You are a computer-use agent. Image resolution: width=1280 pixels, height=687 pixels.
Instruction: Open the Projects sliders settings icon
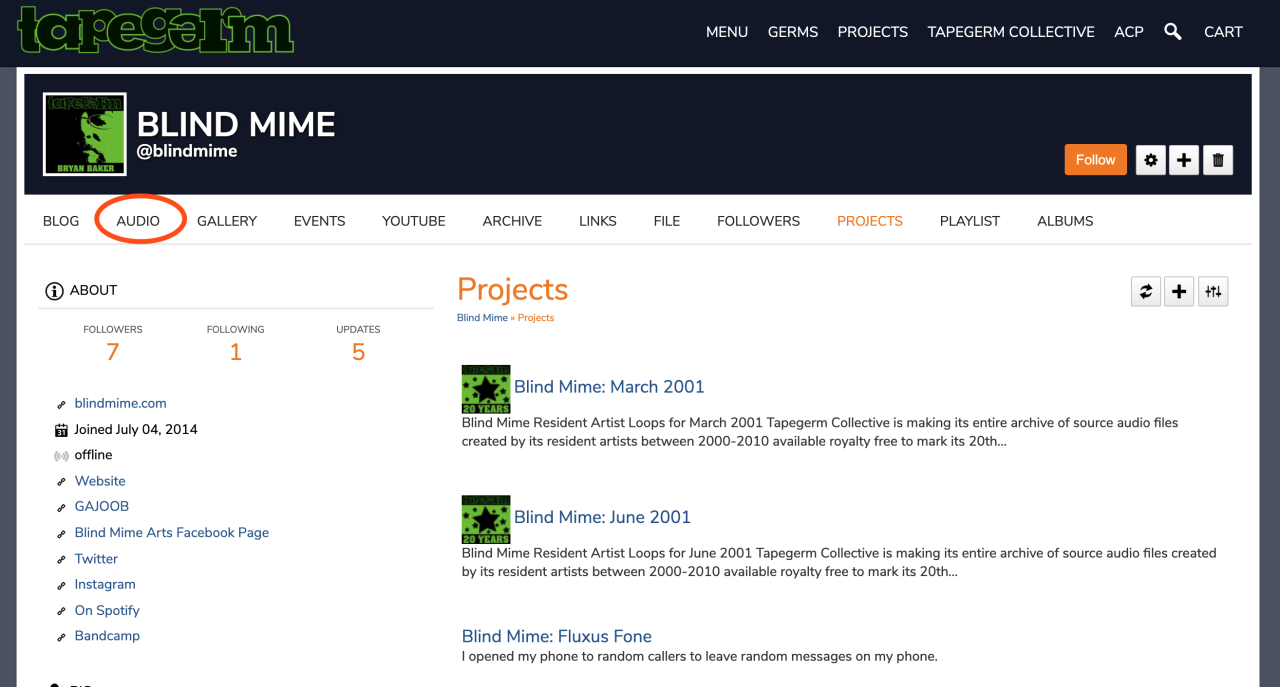tap(1213, 292)
